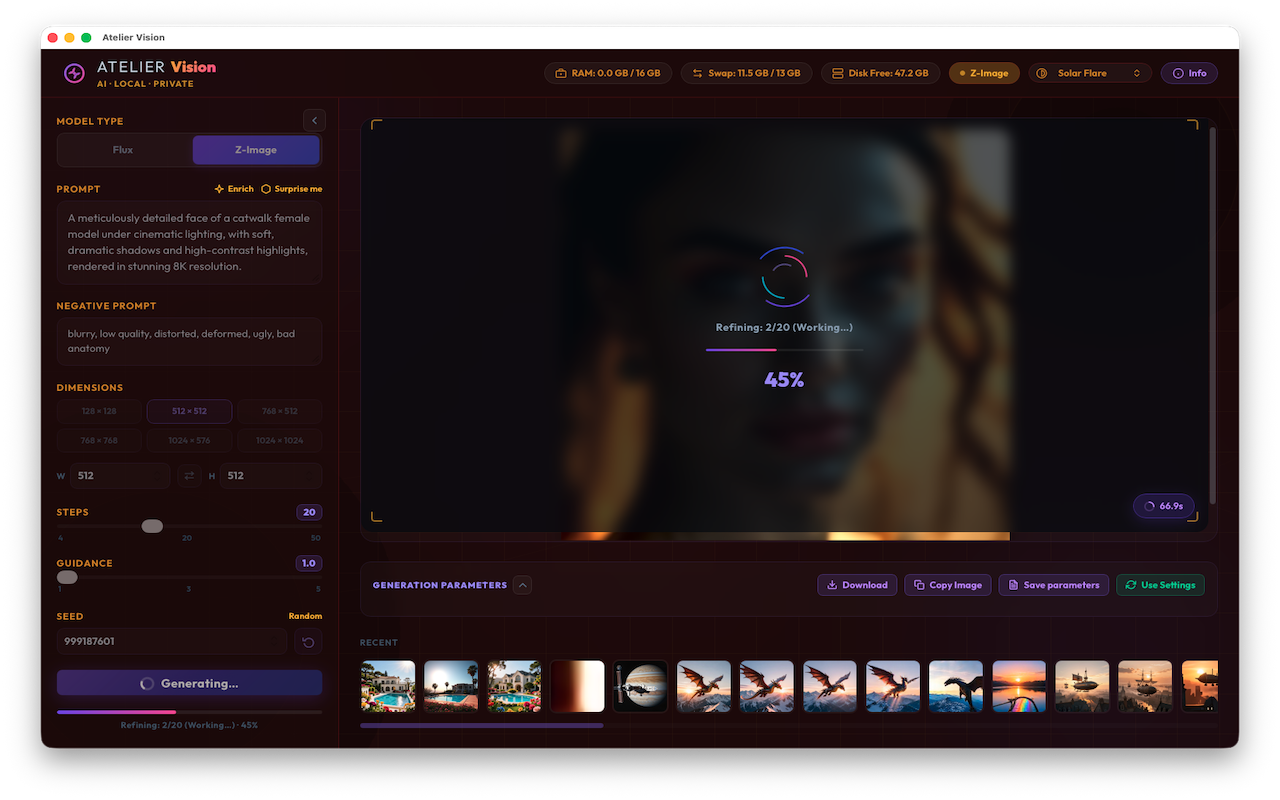
Task: Choose the 128 × 128 dimension preset
Action: click(99, 411)
